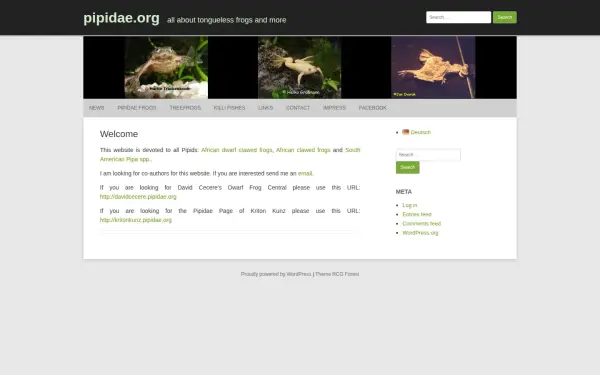
Task: Click the Welcome heading
Action: click(119, 134)
